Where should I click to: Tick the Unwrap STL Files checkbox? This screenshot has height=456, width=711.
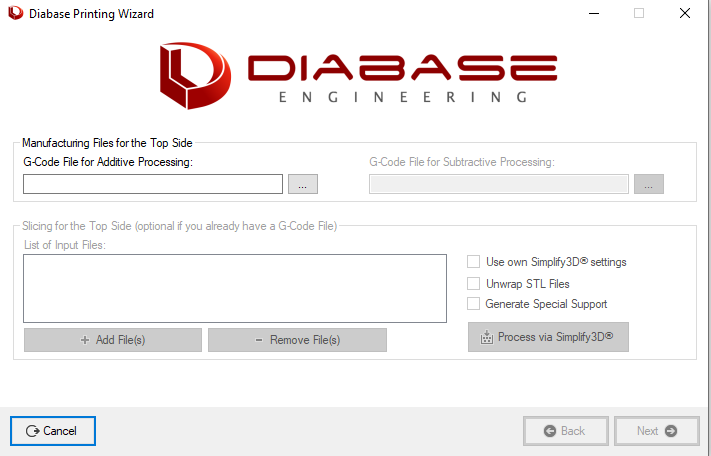coord(473,283)
